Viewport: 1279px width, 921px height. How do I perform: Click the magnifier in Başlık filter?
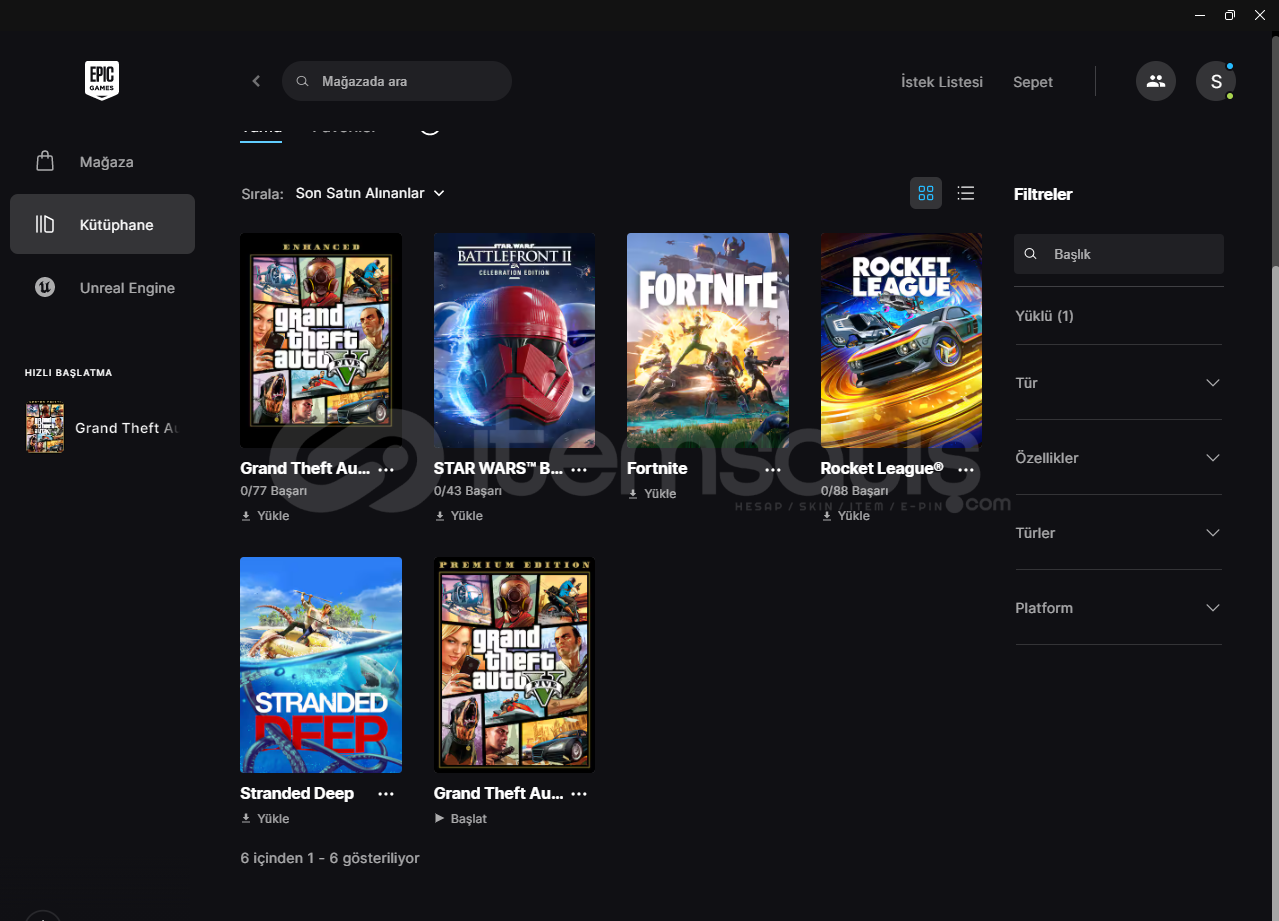(1031, 254)
